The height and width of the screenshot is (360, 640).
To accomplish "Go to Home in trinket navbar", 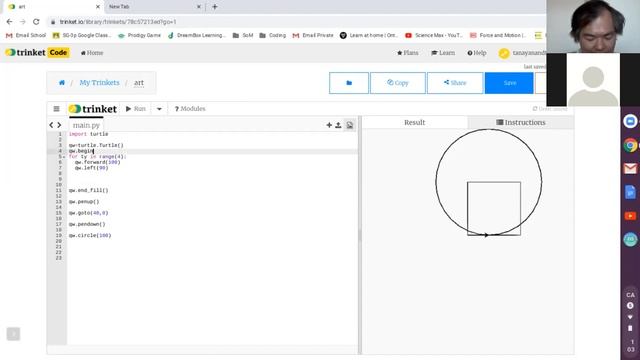I will coord(92,53).
